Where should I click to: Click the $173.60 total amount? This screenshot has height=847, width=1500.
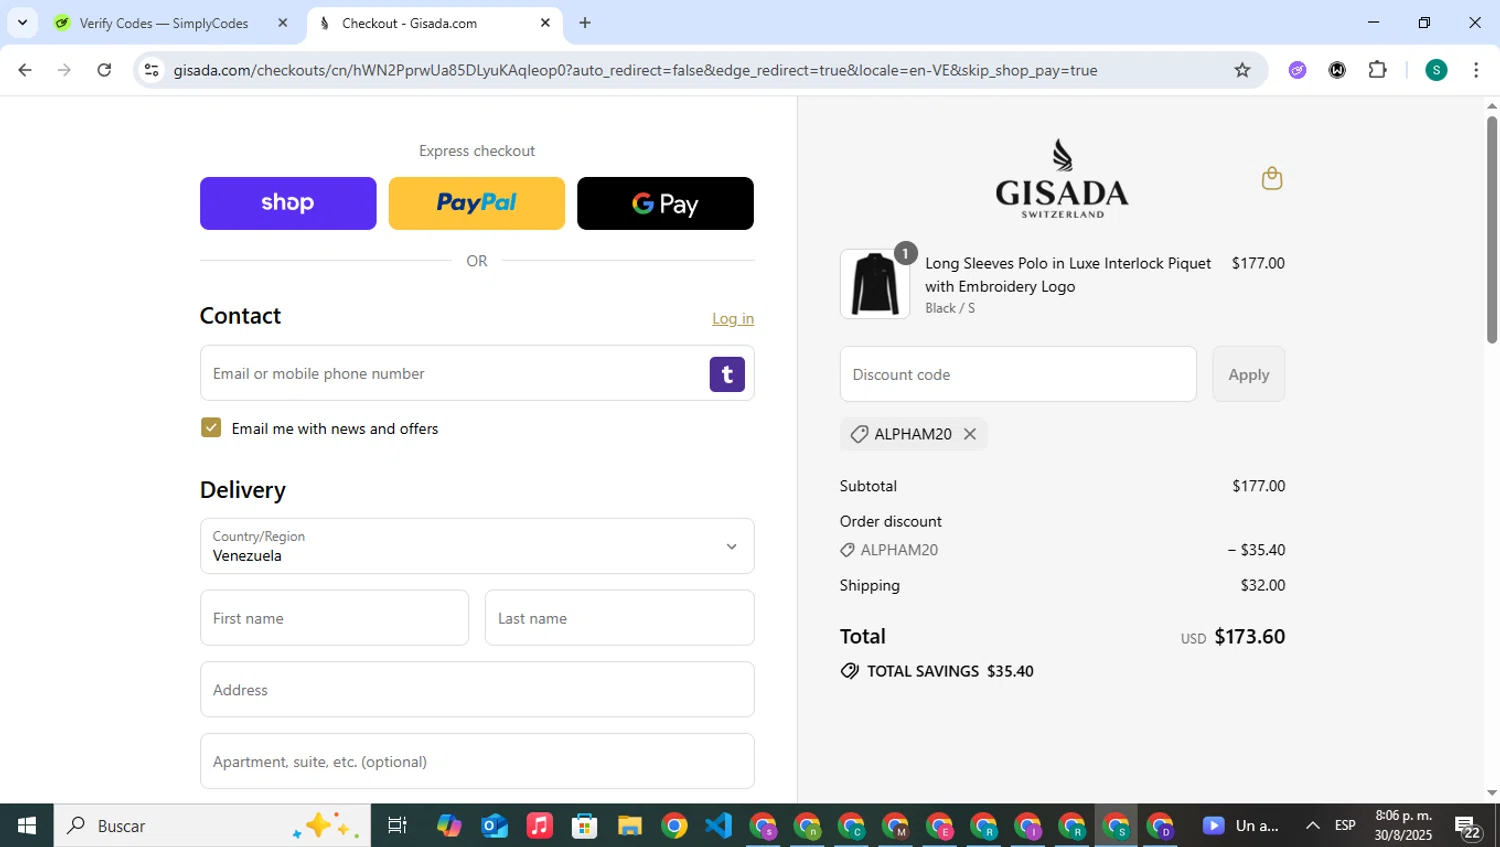[1249, 637]
